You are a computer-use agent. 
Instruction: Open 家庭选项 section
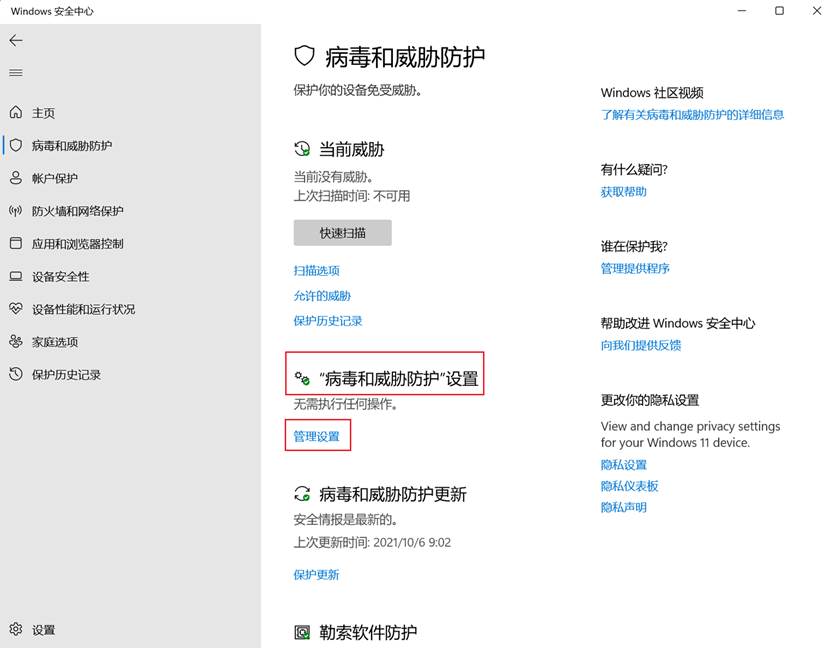pos(55,342)
